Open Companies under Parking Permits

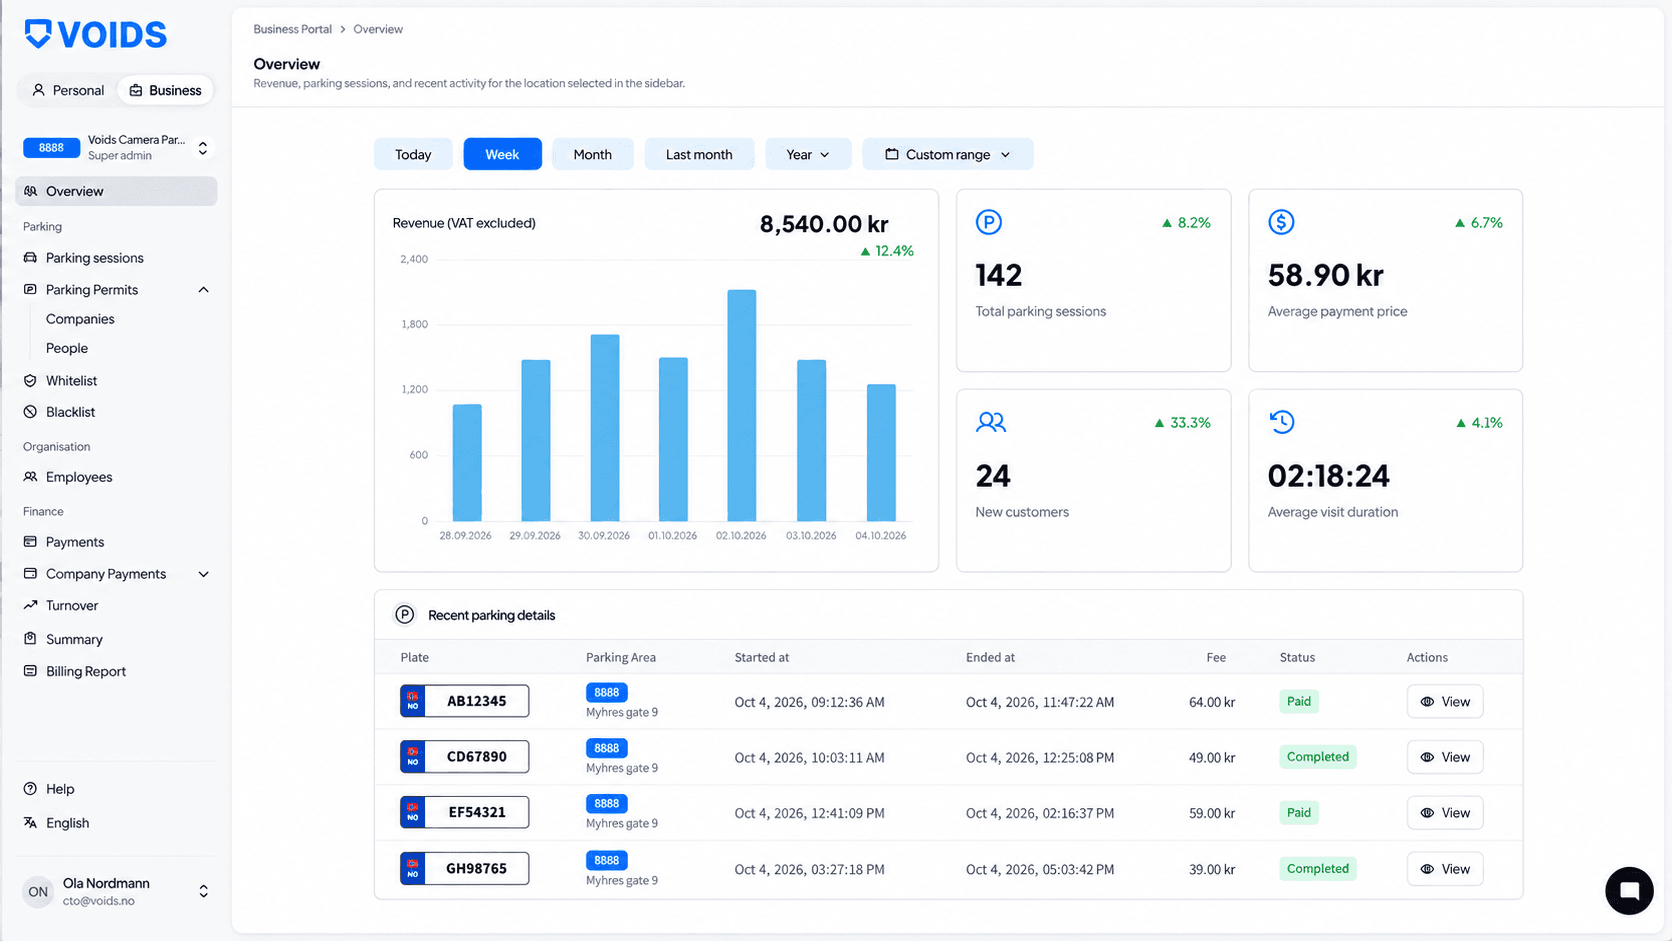click(x=80, y=319)
